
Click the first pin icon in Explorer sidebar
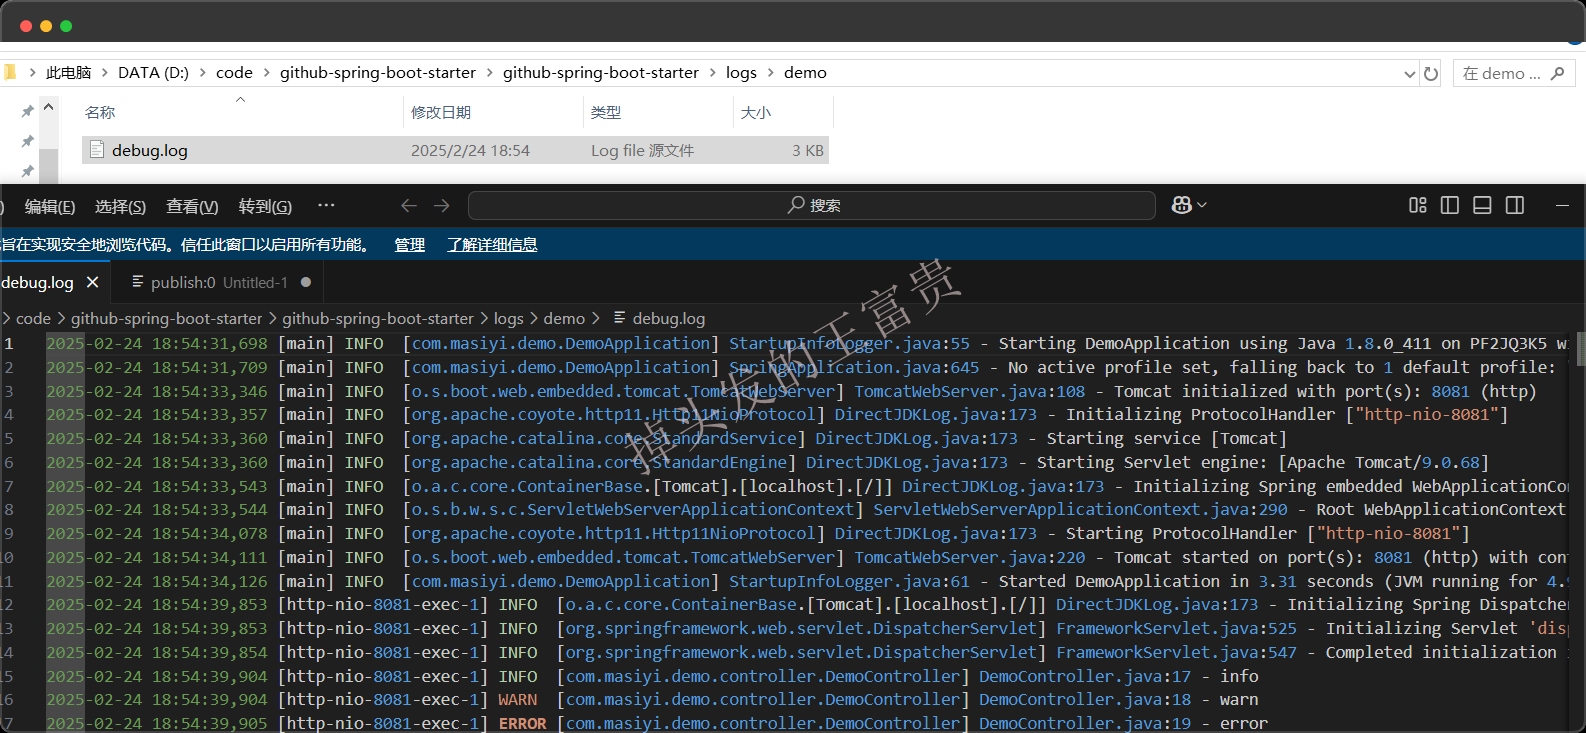pyautogui.click(x=28, y=111)
